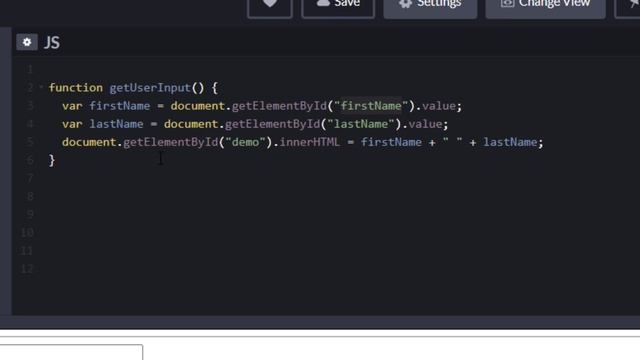Click the .value property on line 3
The height and width of the screenshot is (360, 640).
[x=439, y=106]
